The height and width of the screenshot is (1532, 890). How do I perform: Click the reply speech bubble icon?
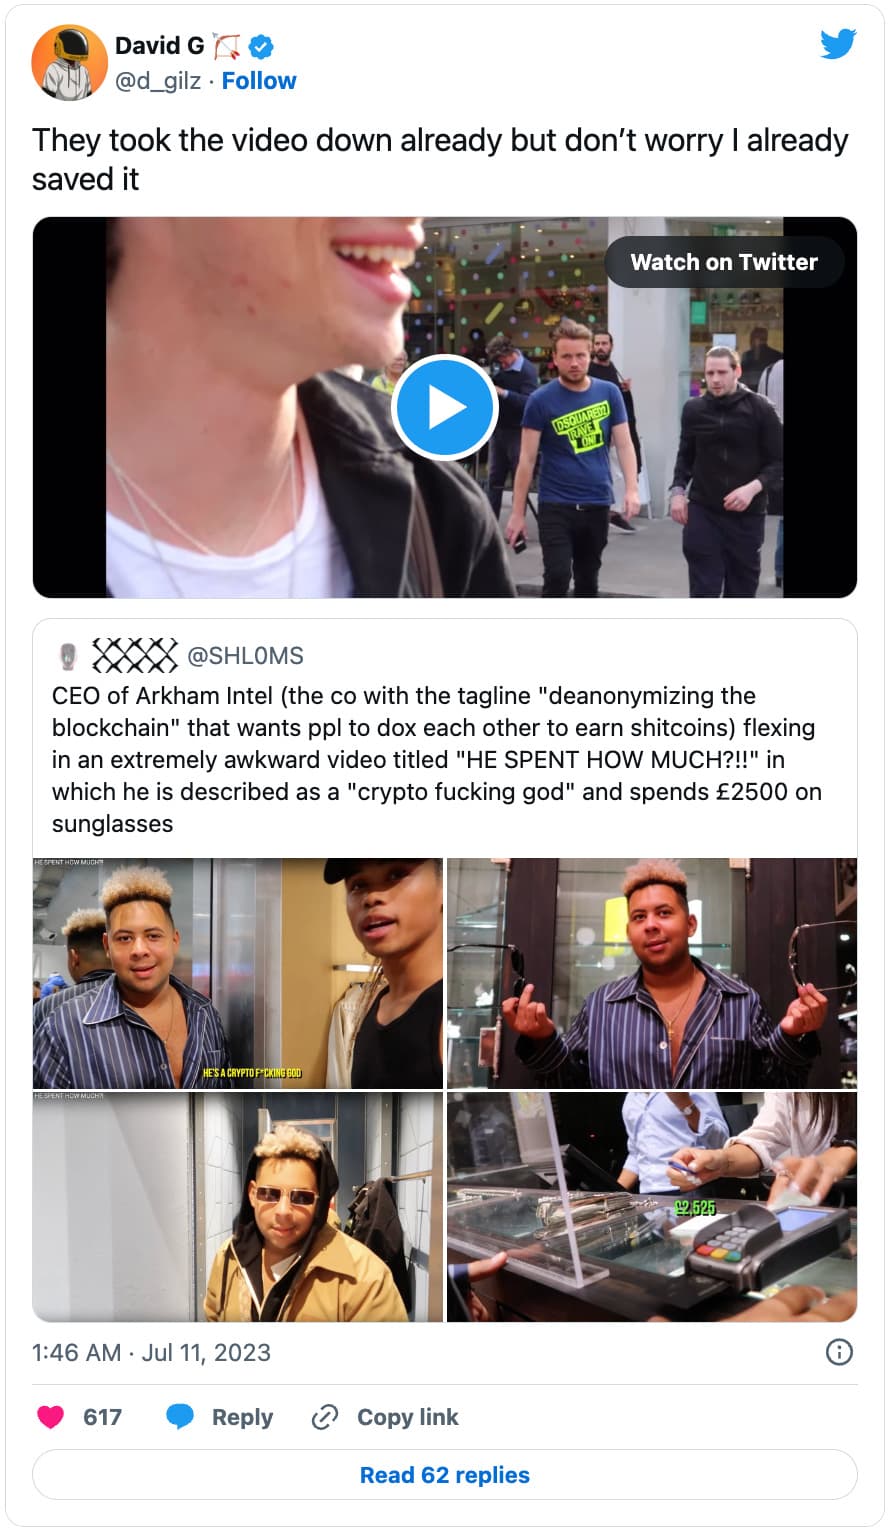(180, 1417)
